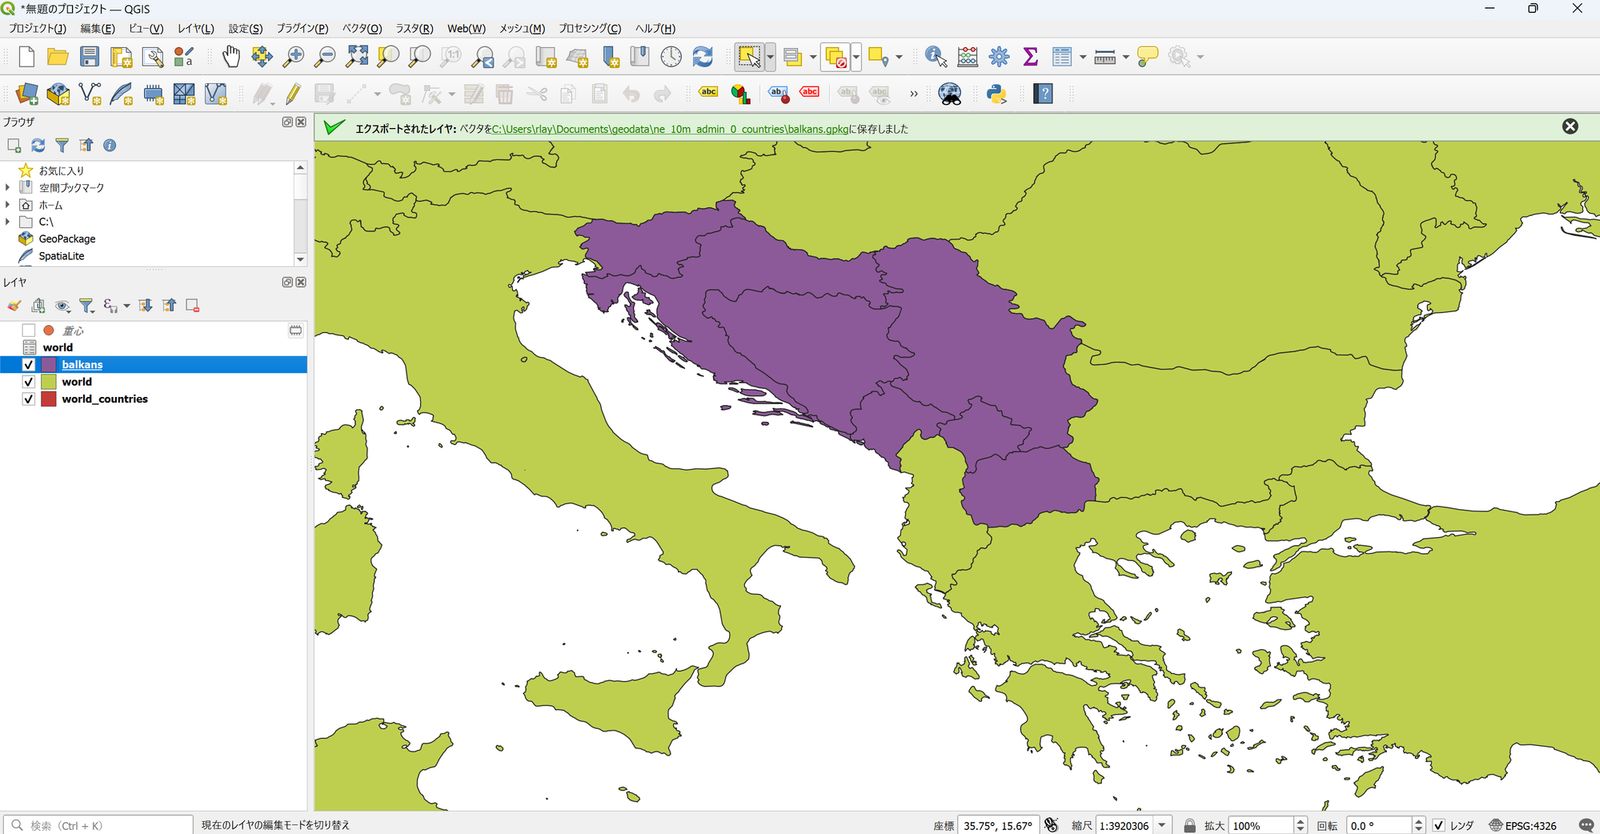The image size is (1600, 834).
Task: Refresh the Browser panel
Action: (x=38, y=145)
